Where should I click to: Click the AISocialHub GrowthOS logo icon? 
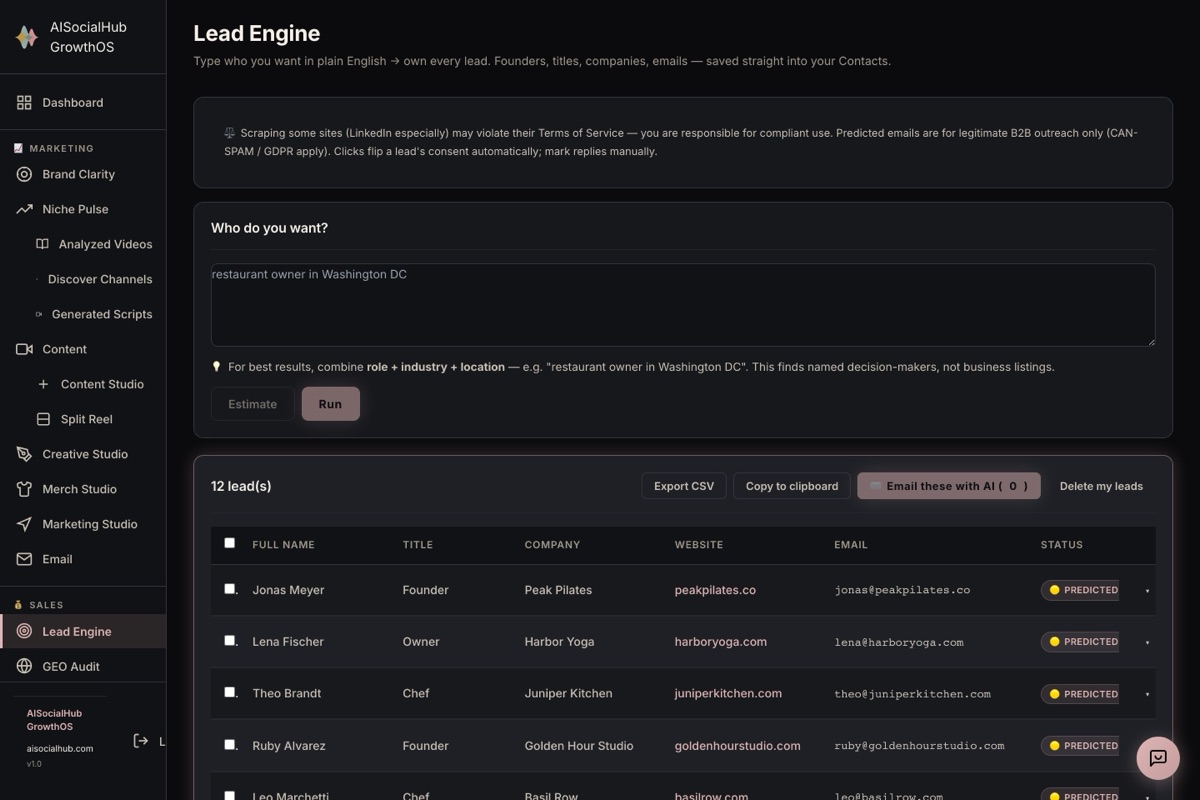[27, 37]
